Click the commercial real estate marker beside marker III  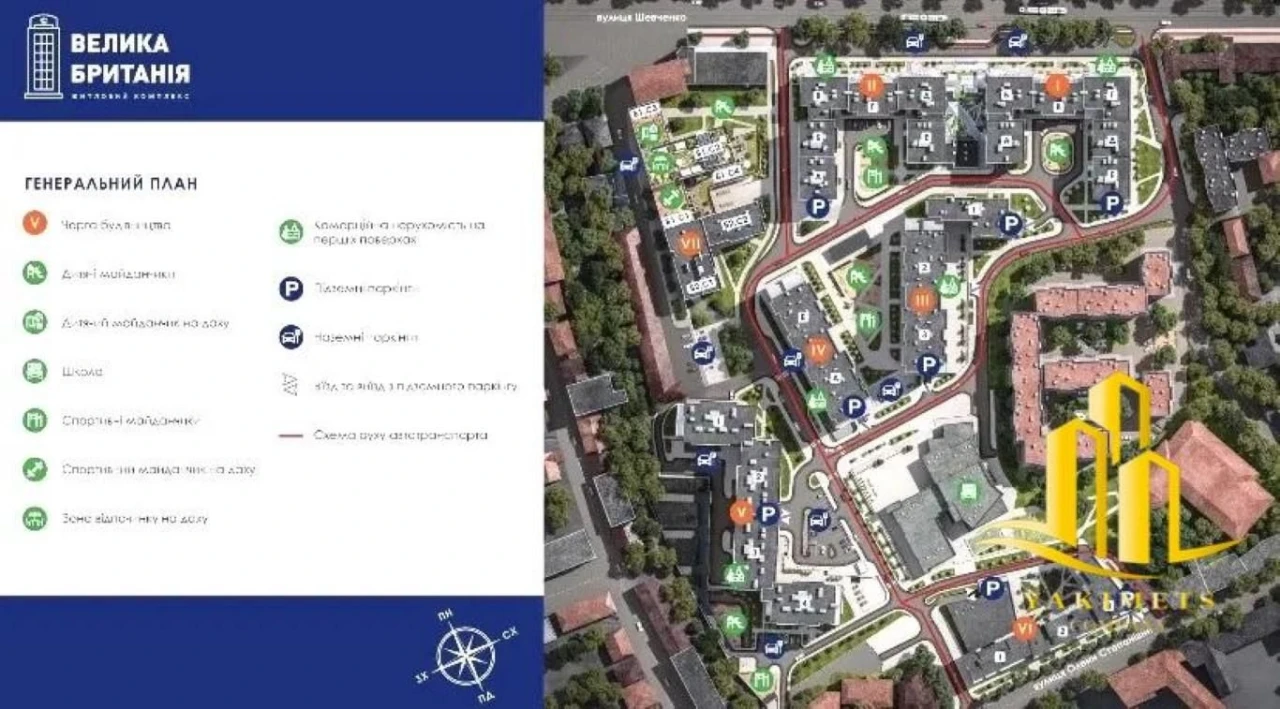[x=949, y=287]
